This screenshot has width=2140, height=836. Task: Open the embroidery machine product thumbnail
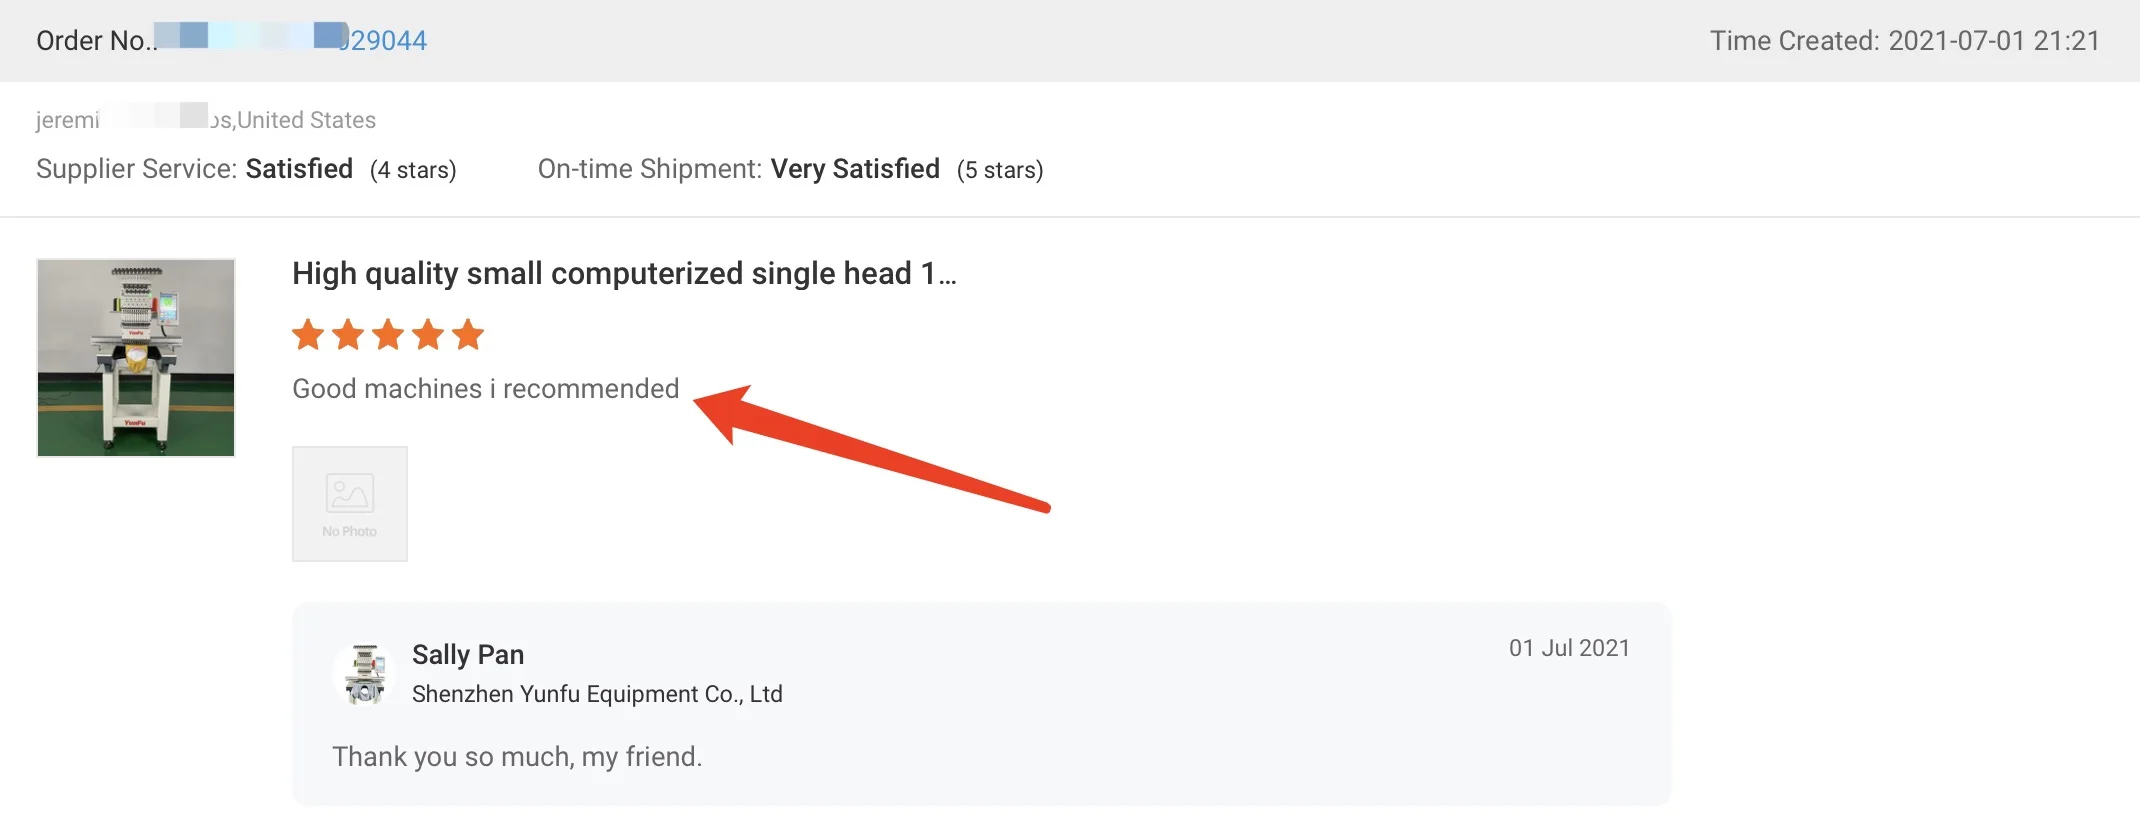(x=136, y=357)
